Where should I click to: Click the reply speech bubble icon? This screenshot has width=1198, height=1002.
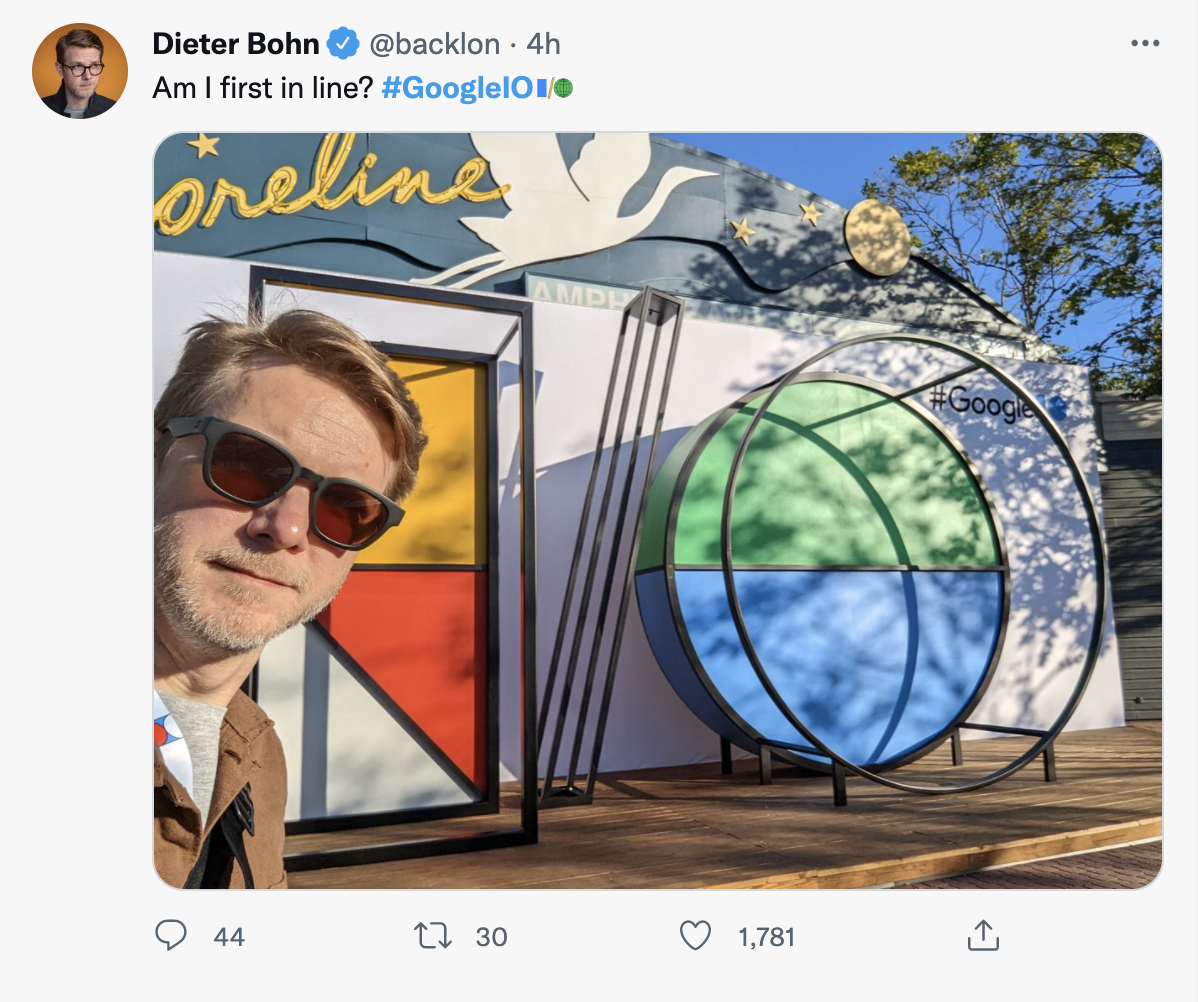pos(171,936)
